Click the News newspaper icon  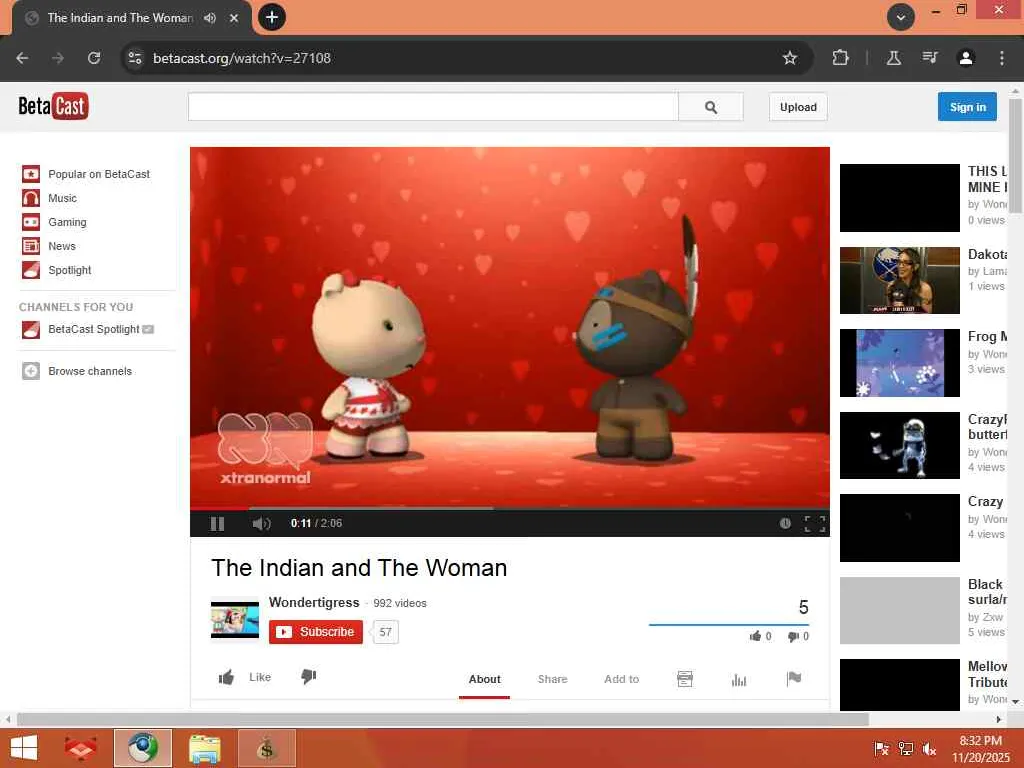click(31, 246)
